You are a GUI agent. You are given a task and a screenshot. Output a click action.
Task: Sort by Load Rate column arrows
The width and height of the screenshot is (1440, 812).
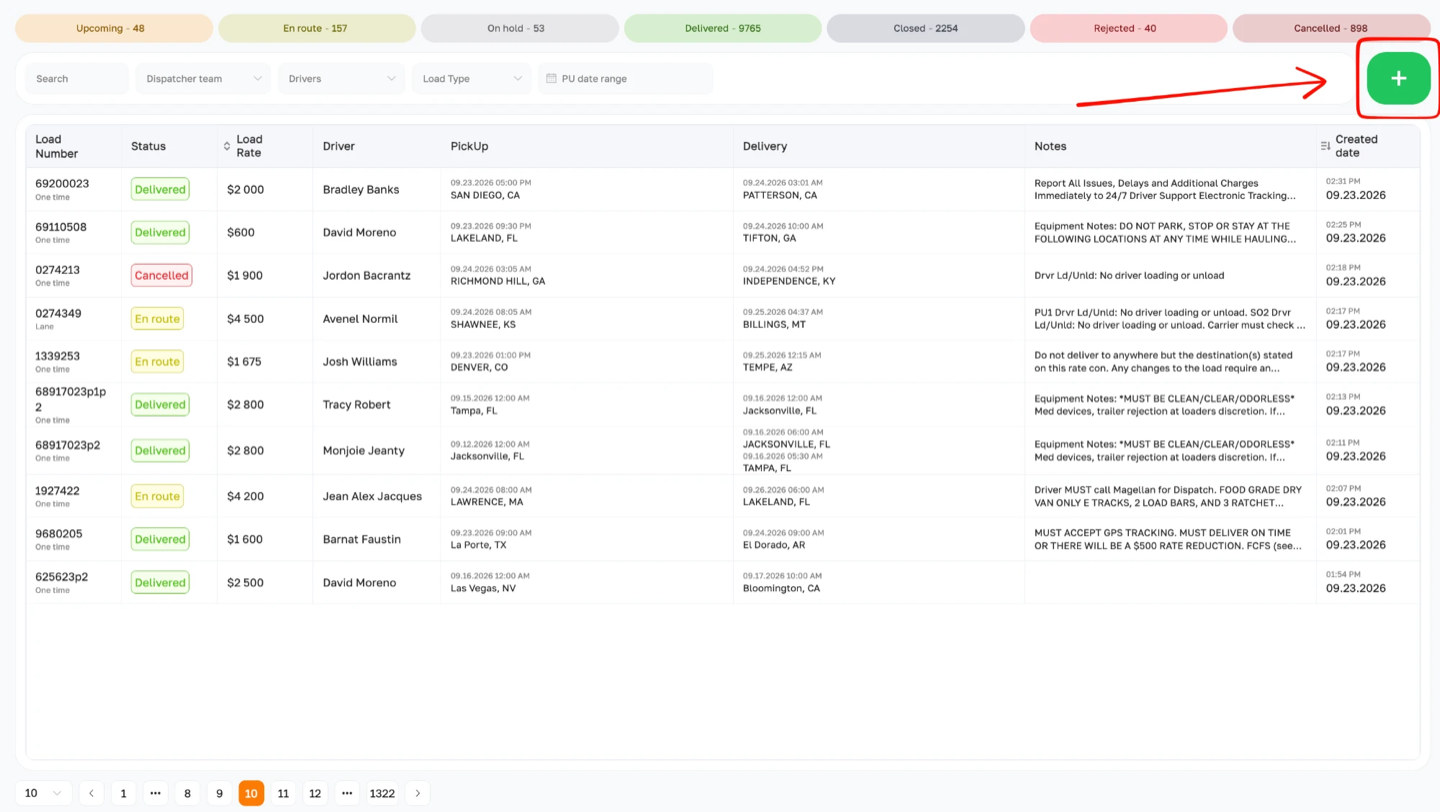pos(227,146)
